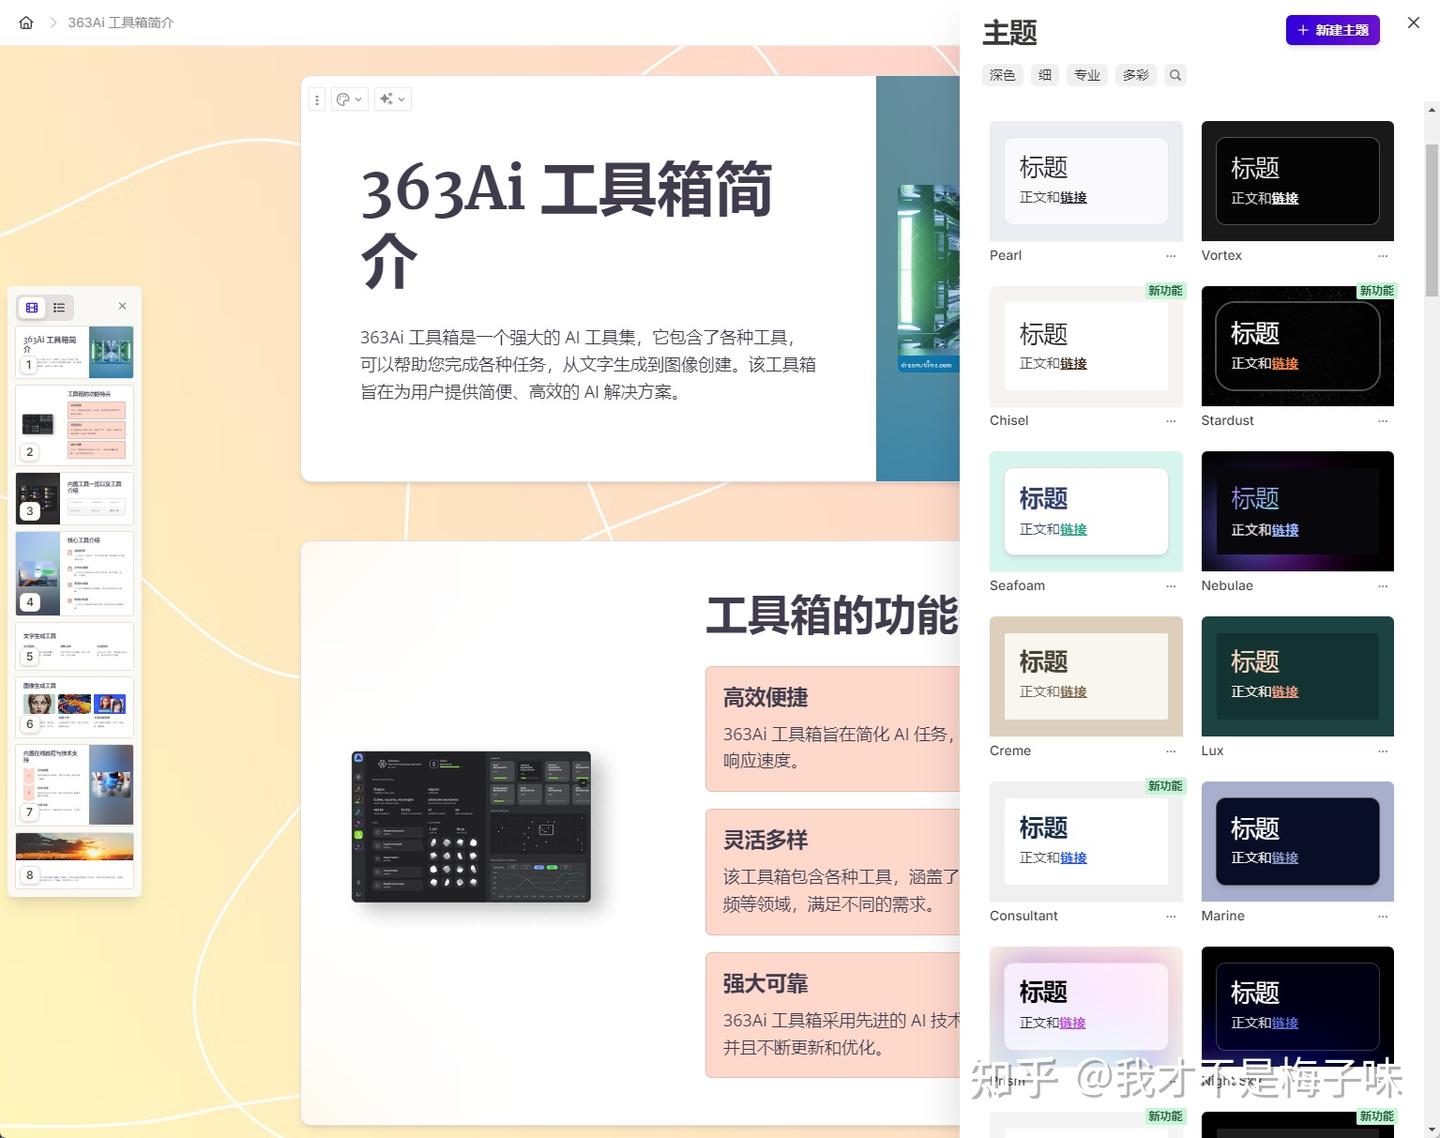This screenshot has height=1138, width=1440.
Task: Select slide 7 thumbnail in navigator
Action: click(x=74, y=785)
